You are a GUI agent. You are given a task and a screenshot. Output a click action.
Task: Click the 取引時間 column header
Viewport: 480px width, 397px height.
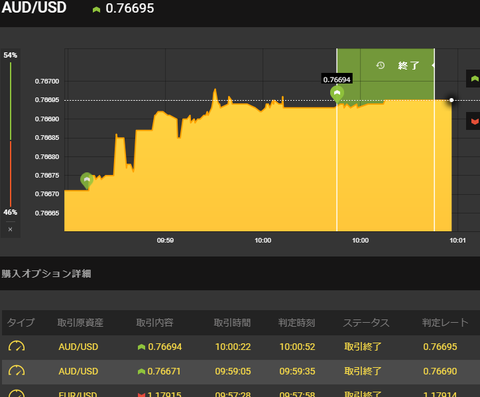coord(232,323)
